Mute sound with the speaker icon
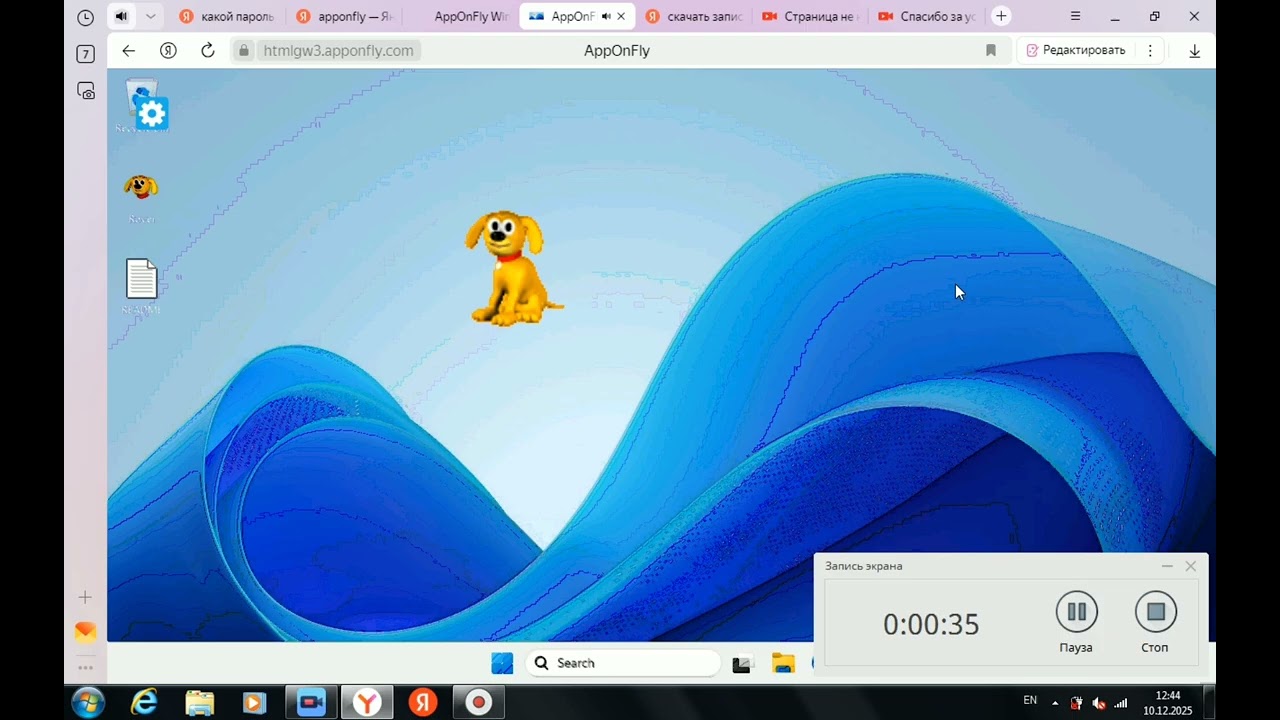Viewport: 1280px width, 720px height. 121,16
